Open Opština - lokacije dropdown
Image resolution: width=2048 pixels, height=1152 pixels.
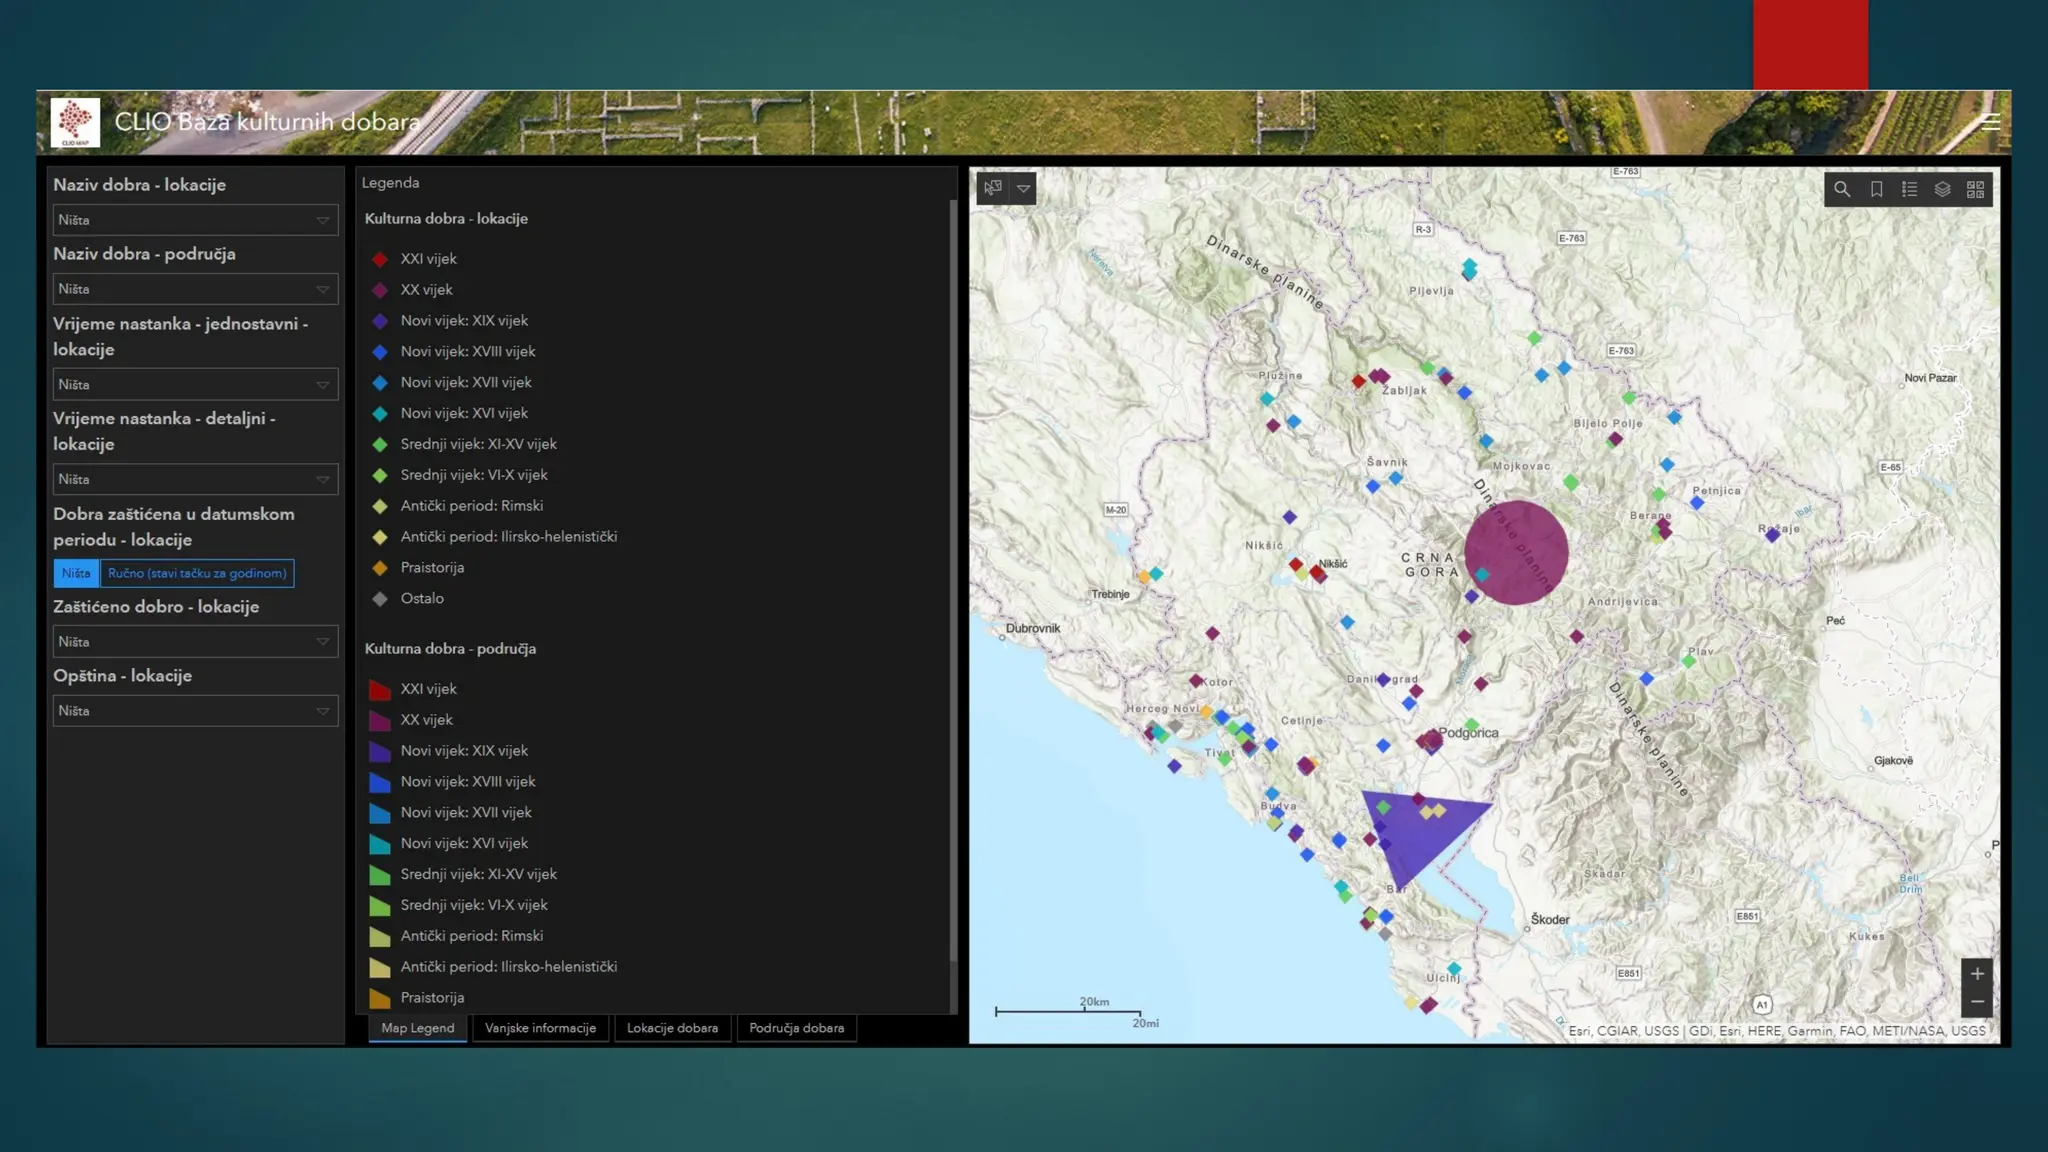tap(195, 711)
